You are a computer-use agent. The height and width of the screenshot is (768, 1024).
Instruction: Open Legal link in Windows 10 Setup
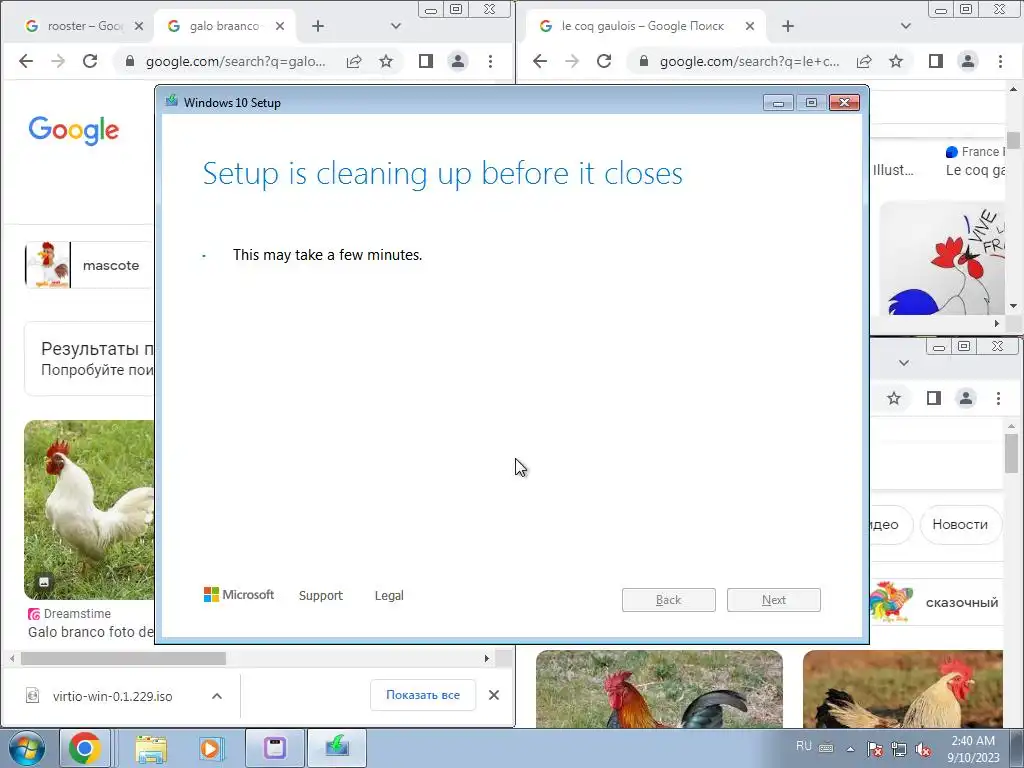(x=389, y=596)
